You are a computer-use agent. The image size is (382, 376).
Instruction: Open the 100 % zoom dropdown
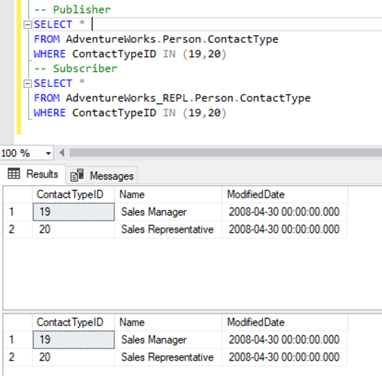(48, 153)
